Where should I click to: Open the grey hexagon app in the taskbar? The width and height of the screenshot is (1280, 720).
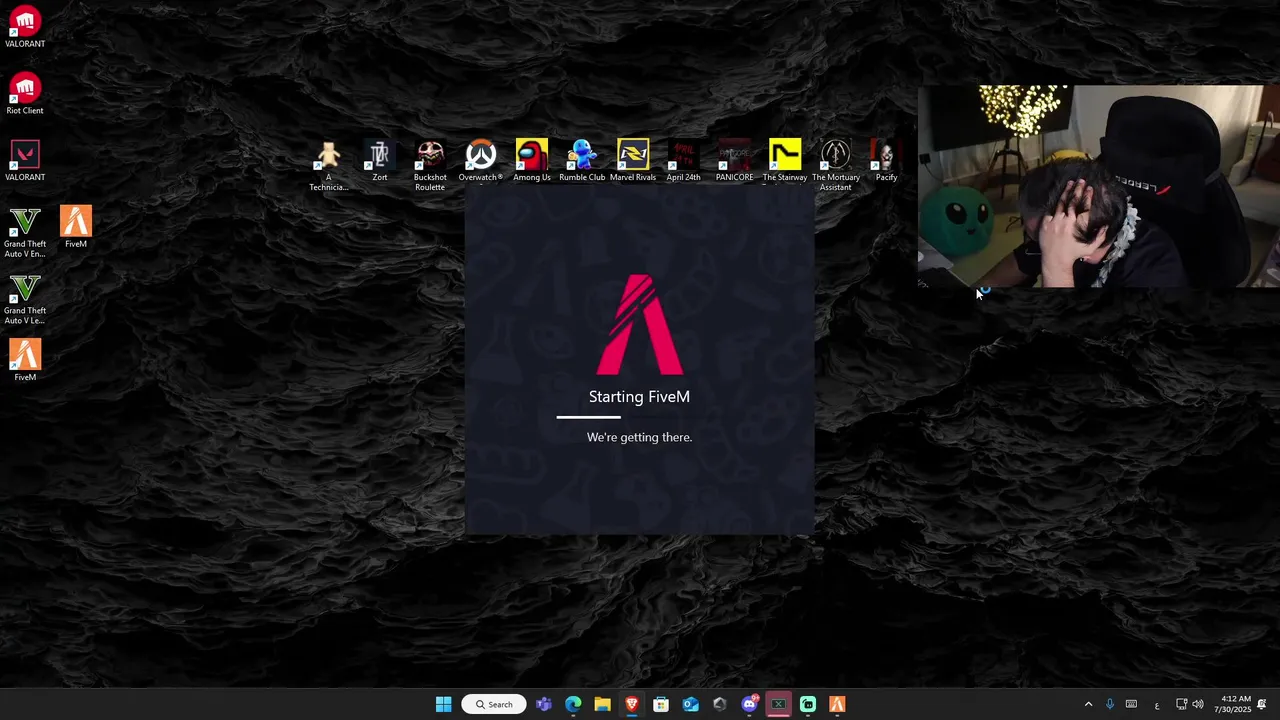click(720, 704)
